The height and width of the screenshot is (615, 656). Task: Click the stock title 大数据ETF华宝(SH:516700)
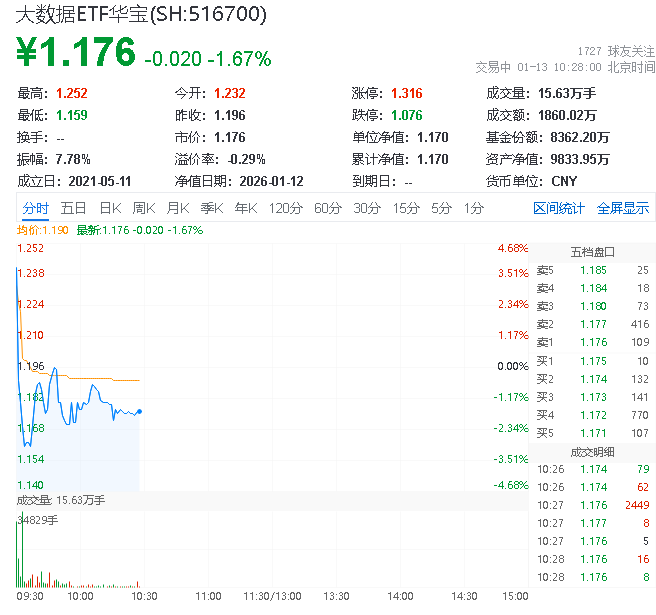point(141,14)
